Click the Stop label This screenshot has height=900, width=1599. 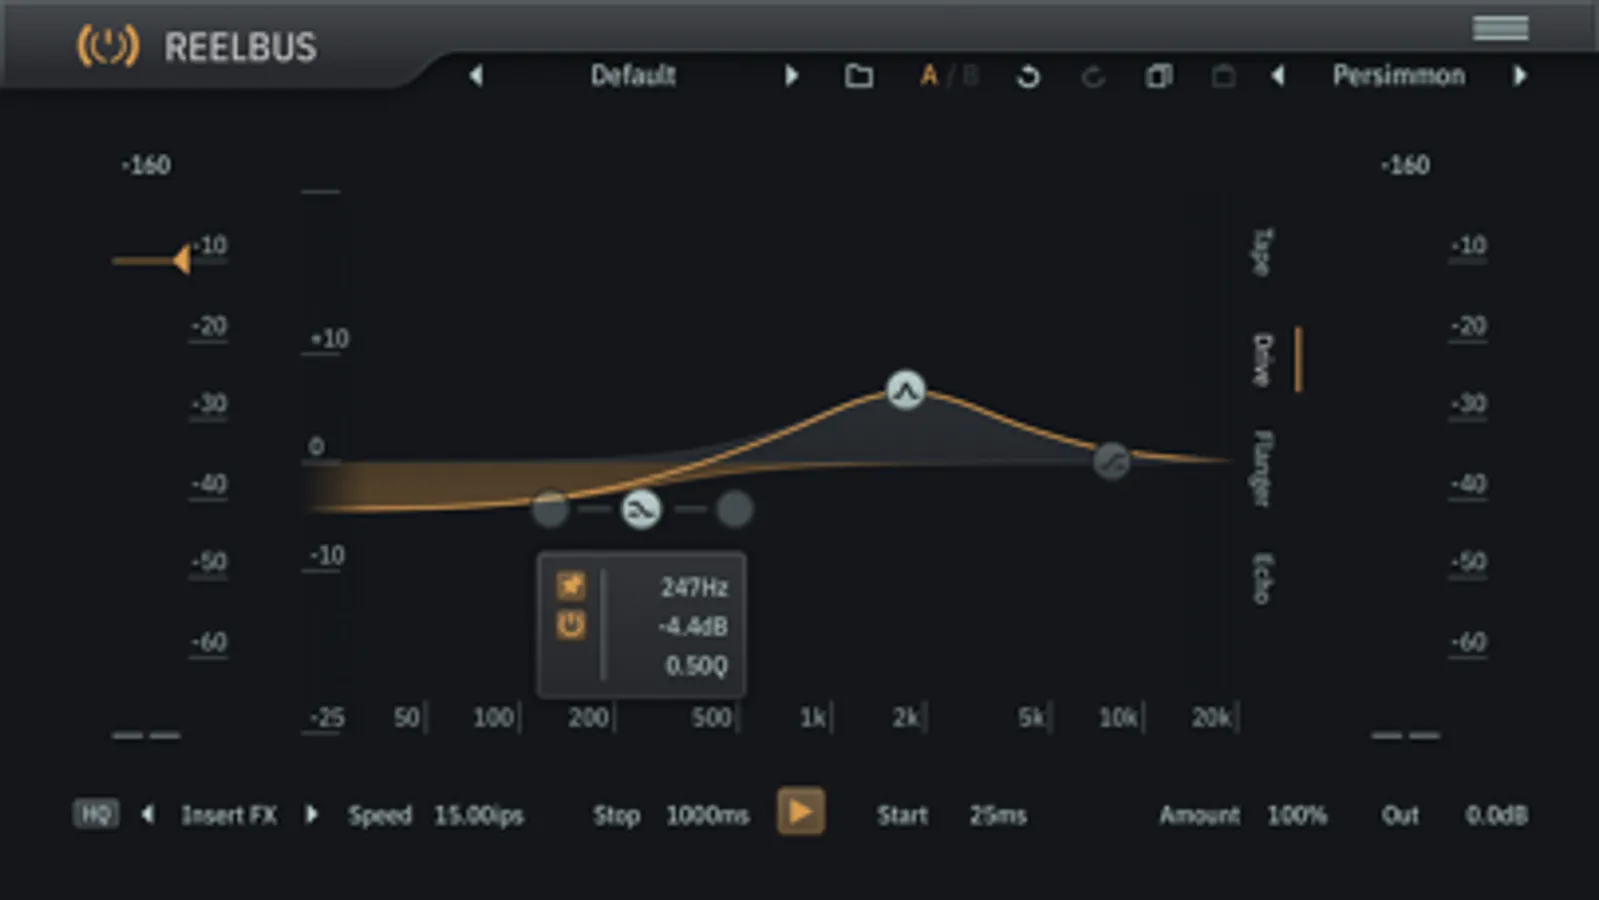point(616,815)
